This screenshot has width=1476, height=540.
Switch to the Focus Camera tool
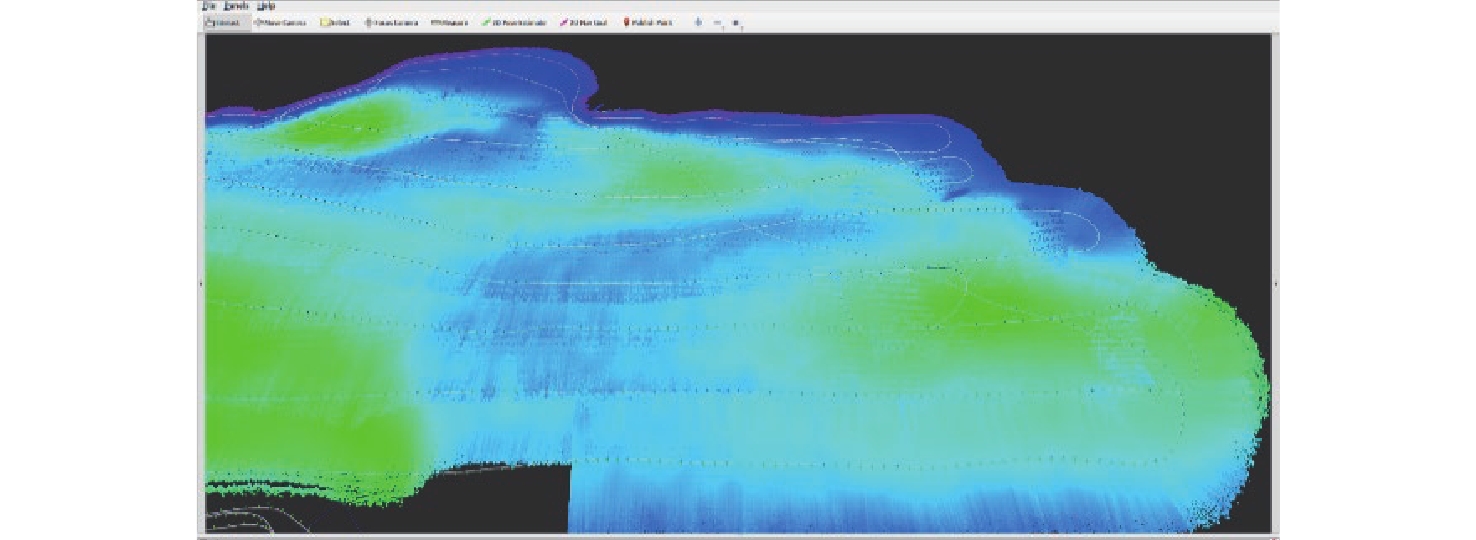pyautogui.click(x=391, y=22)
